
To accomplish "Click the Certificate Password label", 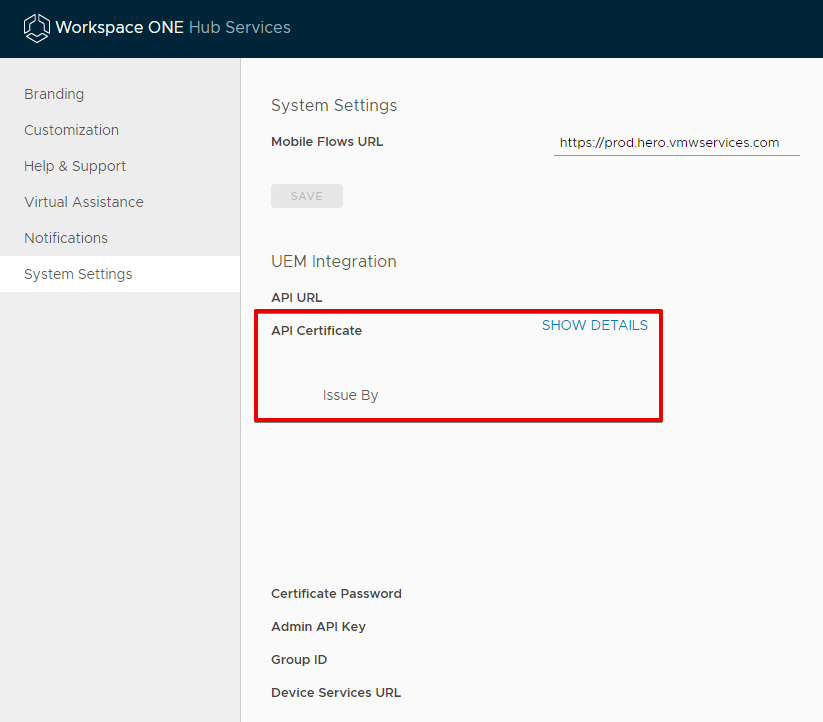I will pos(336,594).
